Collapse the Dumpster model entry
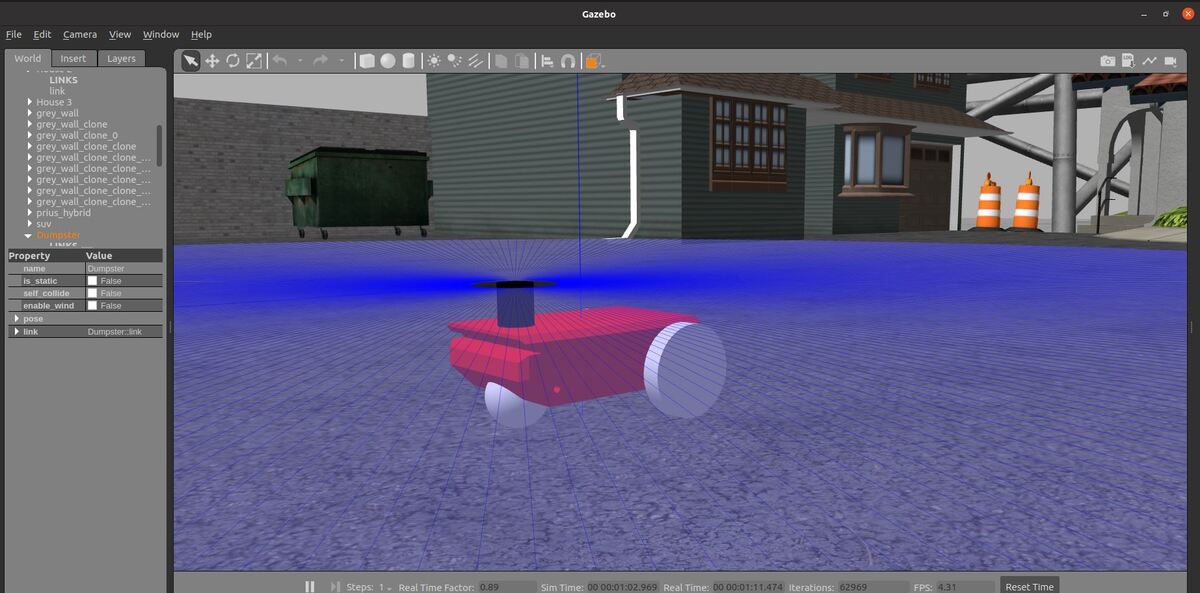 27,234
